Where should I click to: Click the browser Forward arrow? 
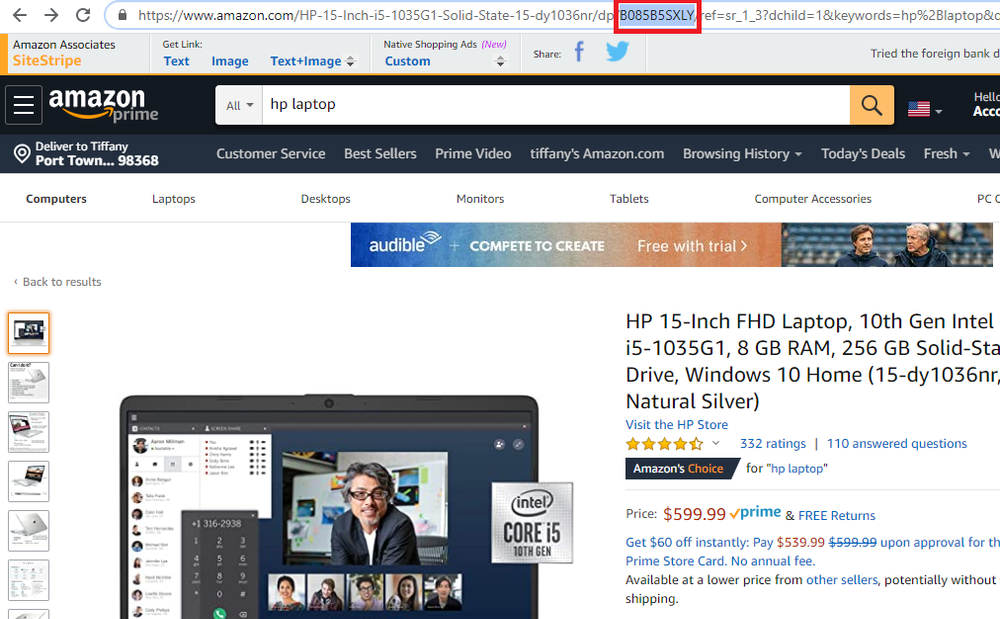pos(51,15)
